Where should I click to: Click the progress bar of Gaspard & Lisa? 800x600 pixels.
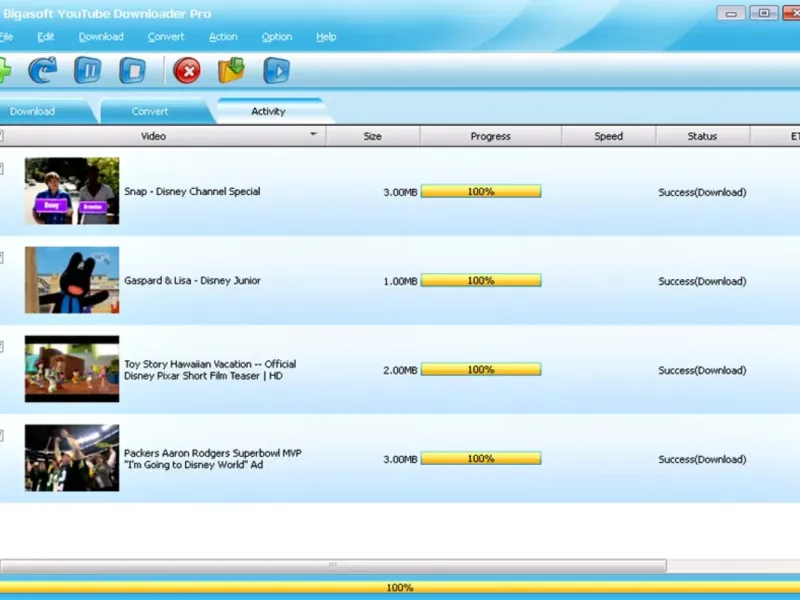(x=481, y=281)
